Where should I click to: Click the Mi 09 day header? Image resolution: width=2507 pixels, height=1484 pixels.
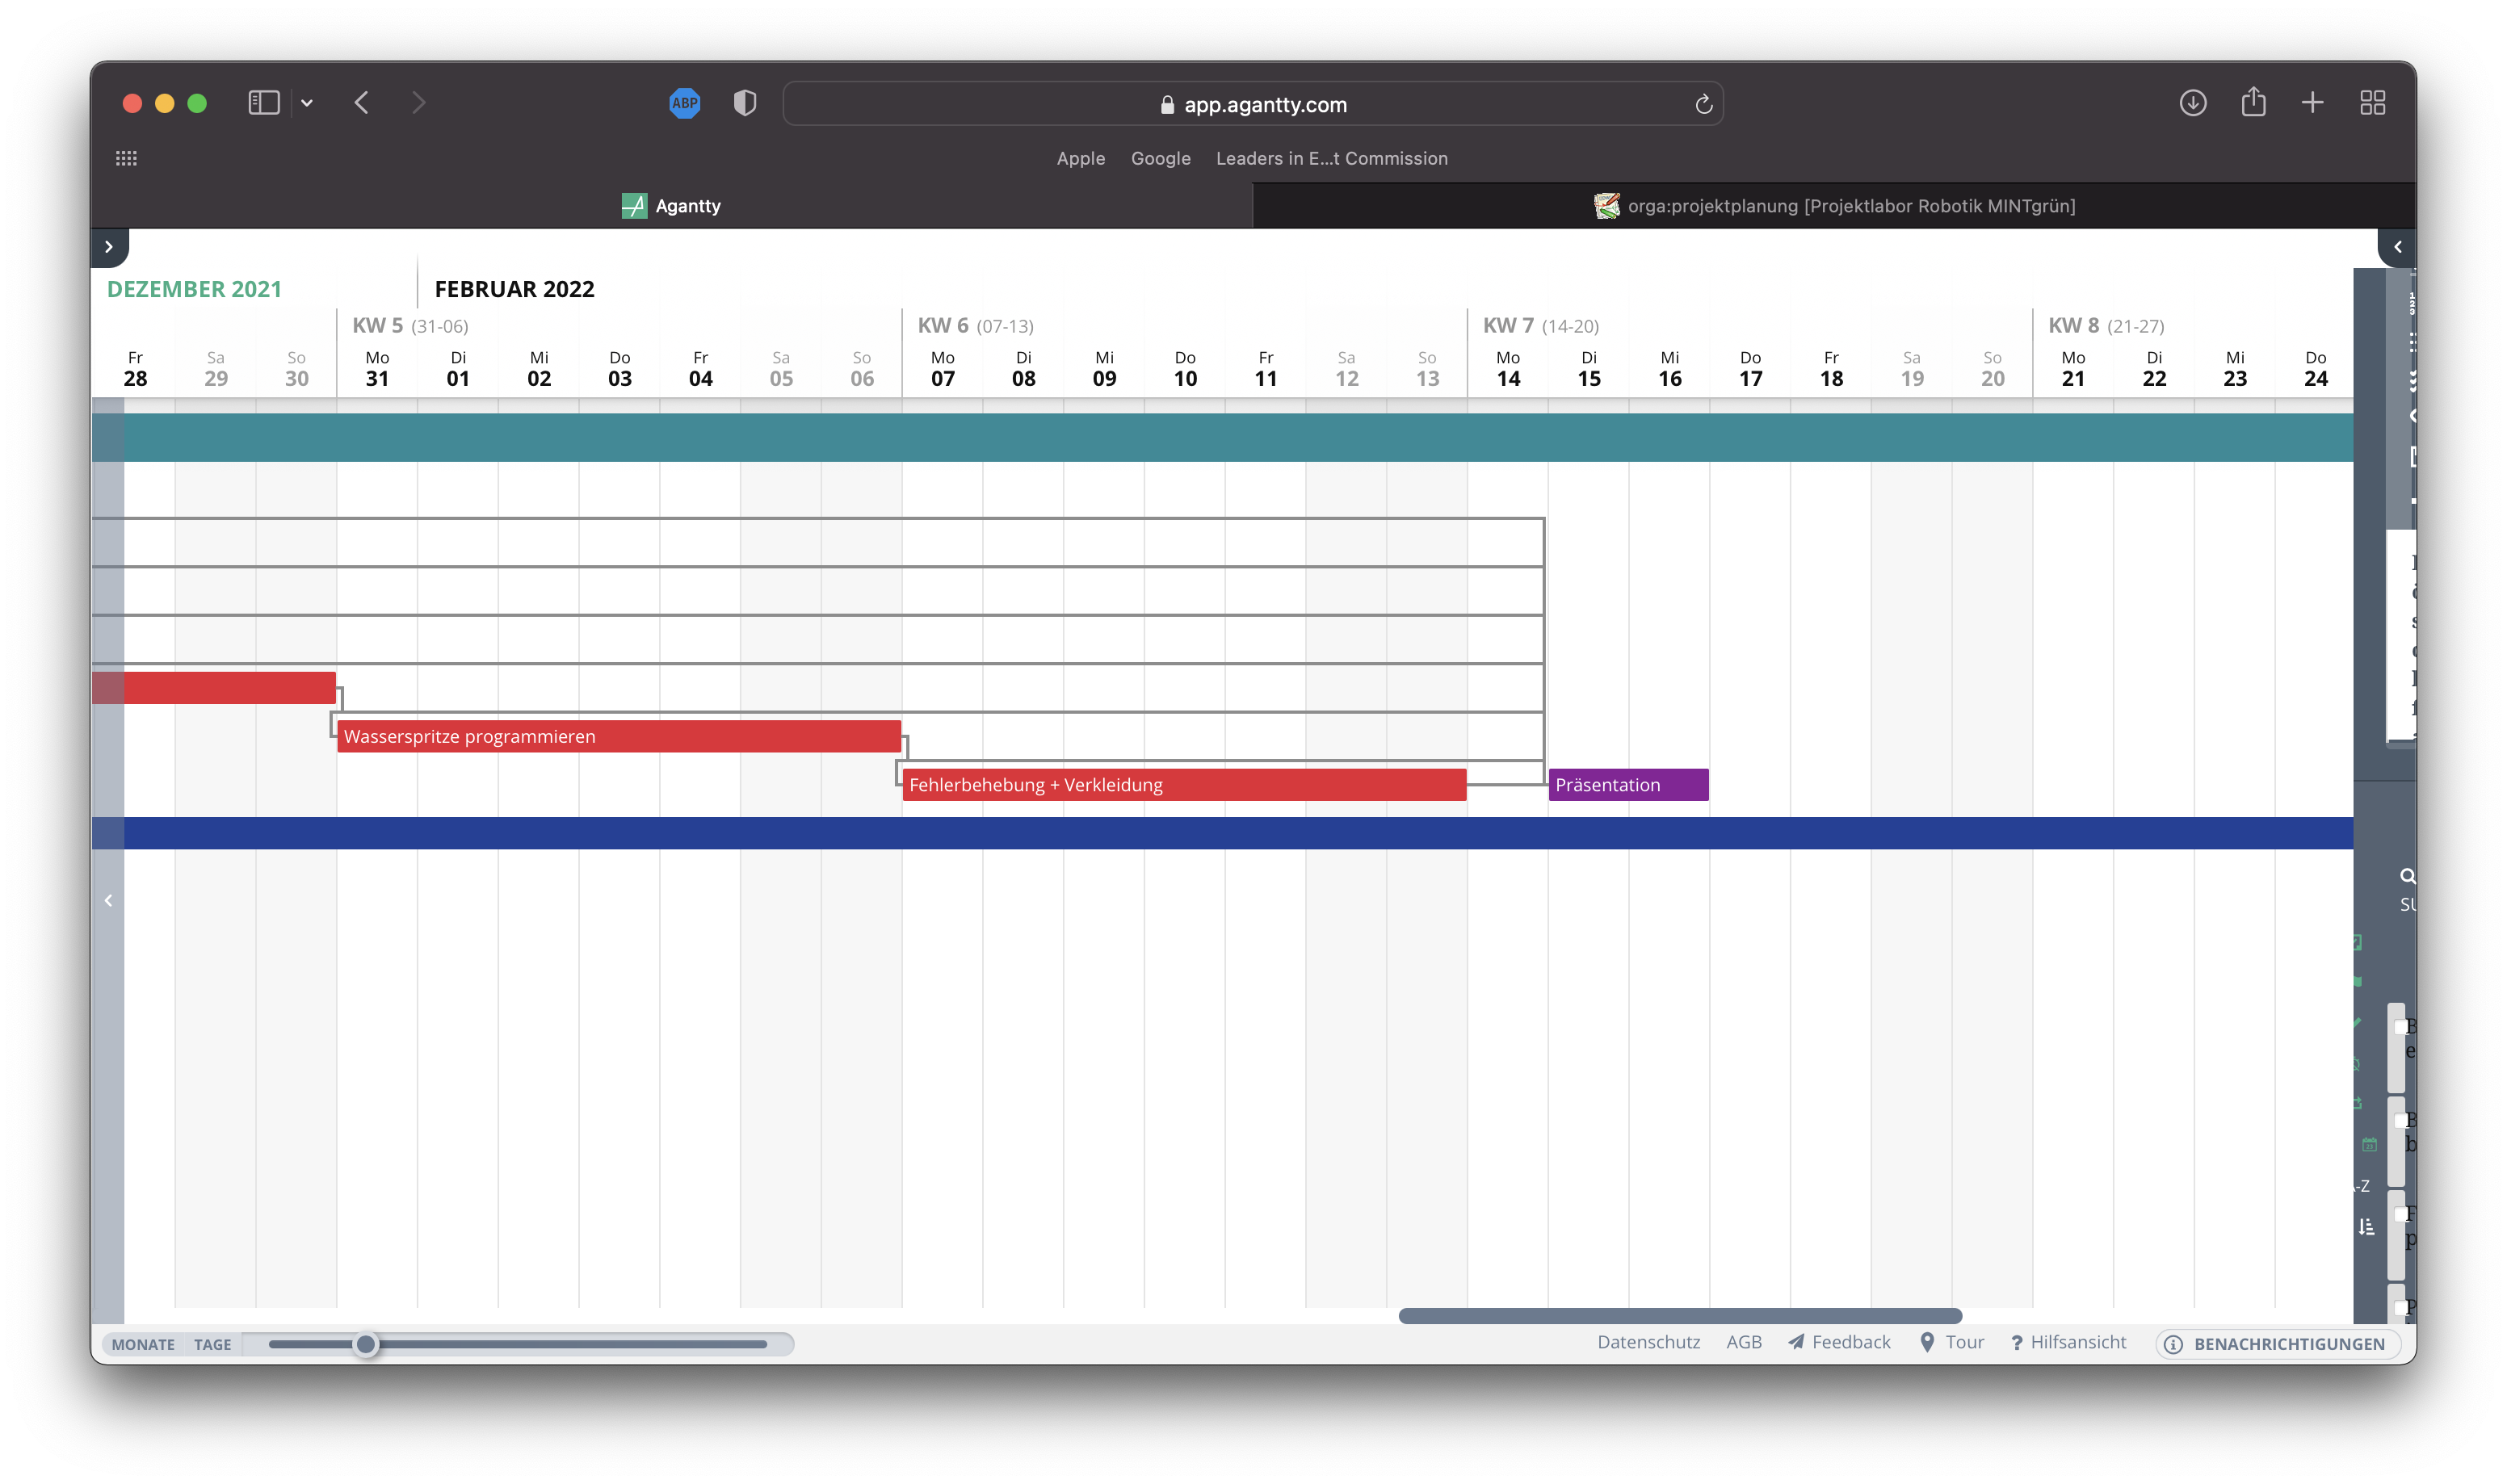pyautogui.click(x=1104, y=369)
